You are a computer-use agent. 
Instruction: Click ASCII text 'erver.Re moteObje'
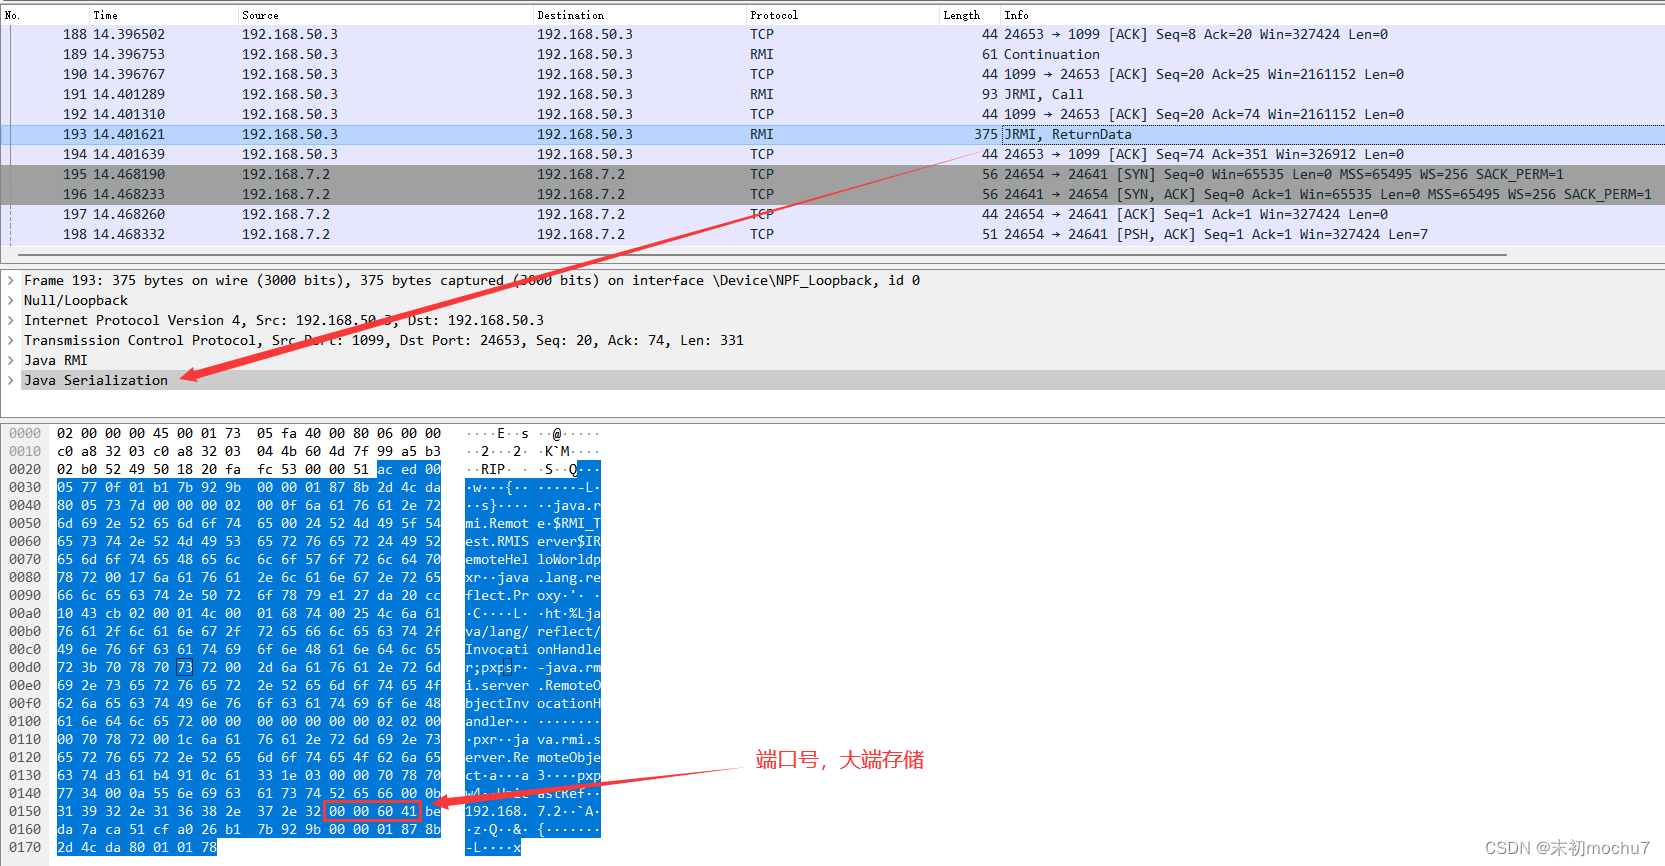tap(533, 758)
